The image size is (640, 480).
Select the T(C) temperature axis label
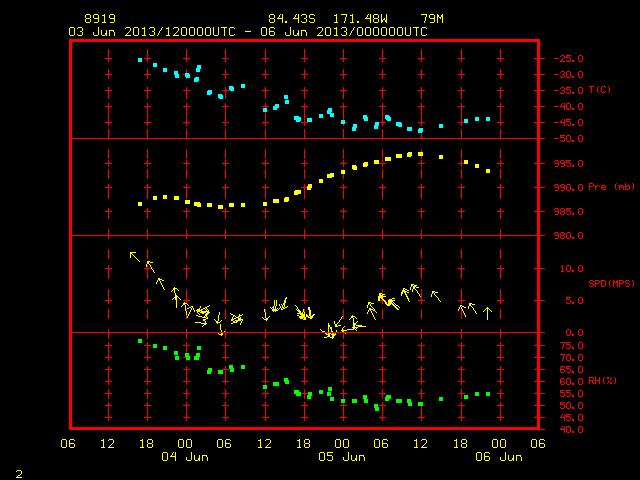point(600,89)
